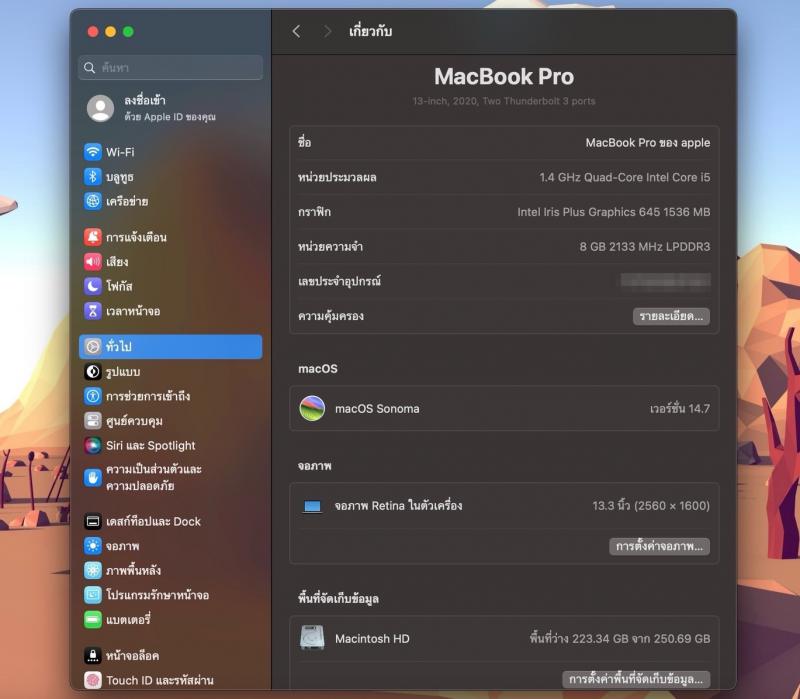Click the green zoom window button
Screen dimensions: 800x699
pos(129,32)
